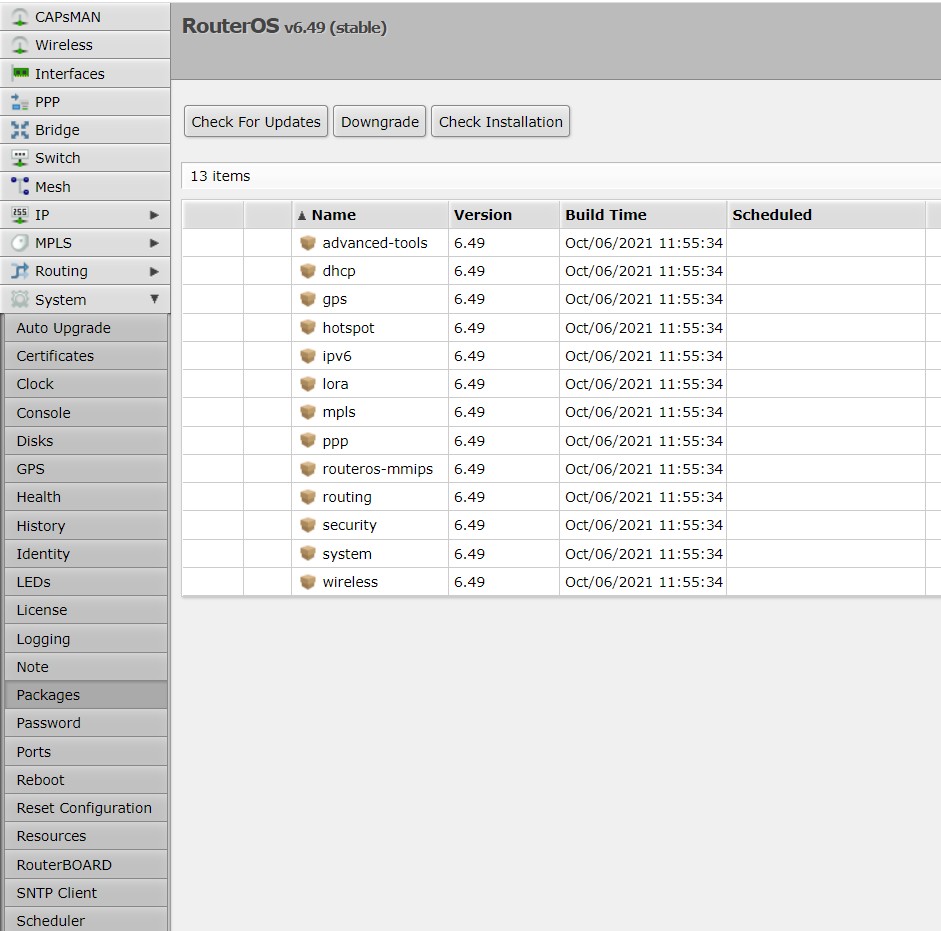Click Check For Updates button
Viewport: 941px width, 931px height.
[x=256, y=121]
